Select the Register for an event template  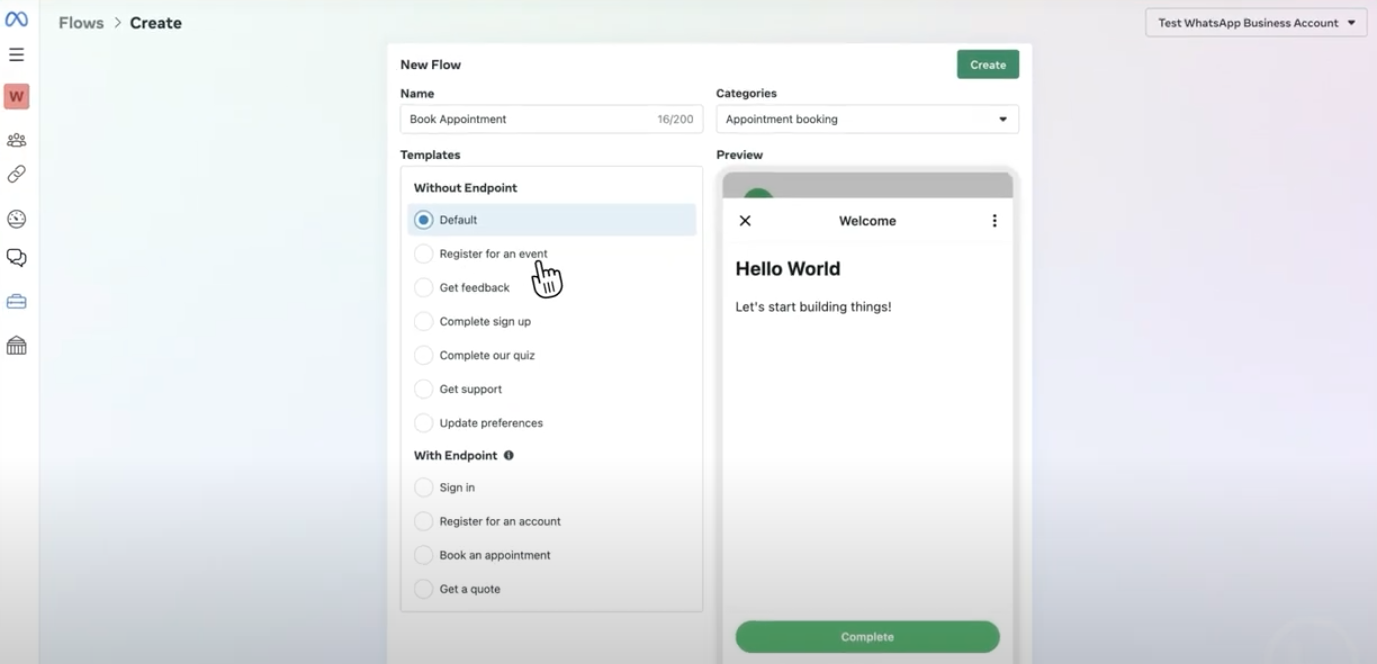click(x=424, y=254)
